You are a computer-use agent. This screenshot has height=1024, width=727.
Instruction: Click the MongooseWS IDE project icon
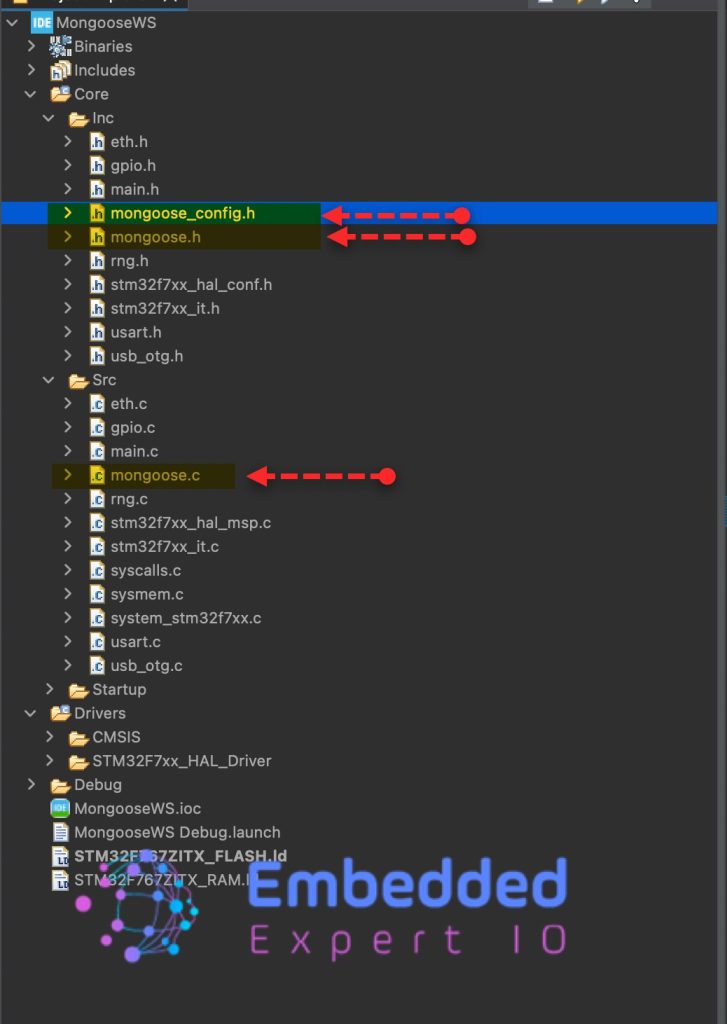(41, 22)
